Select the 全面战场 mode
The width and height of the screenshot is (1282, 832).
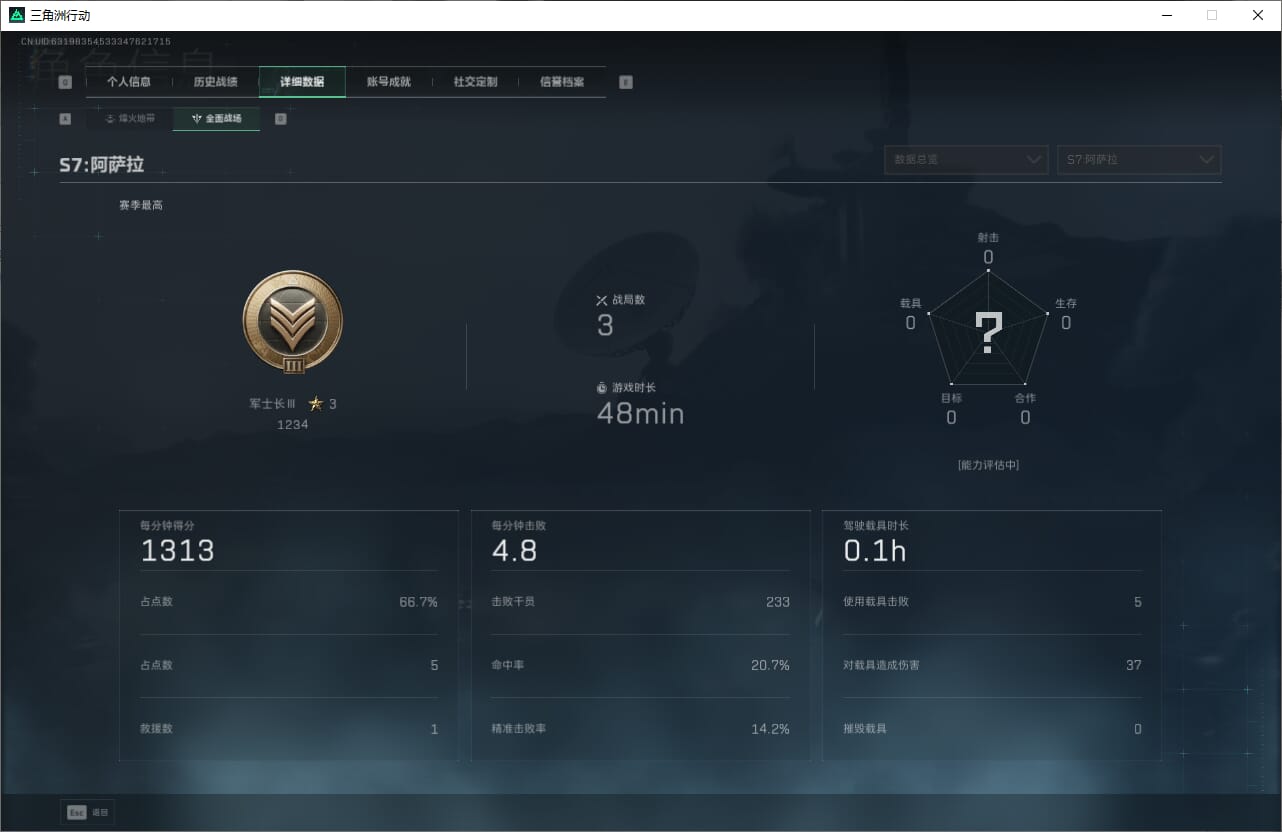[x=217, y=119]
